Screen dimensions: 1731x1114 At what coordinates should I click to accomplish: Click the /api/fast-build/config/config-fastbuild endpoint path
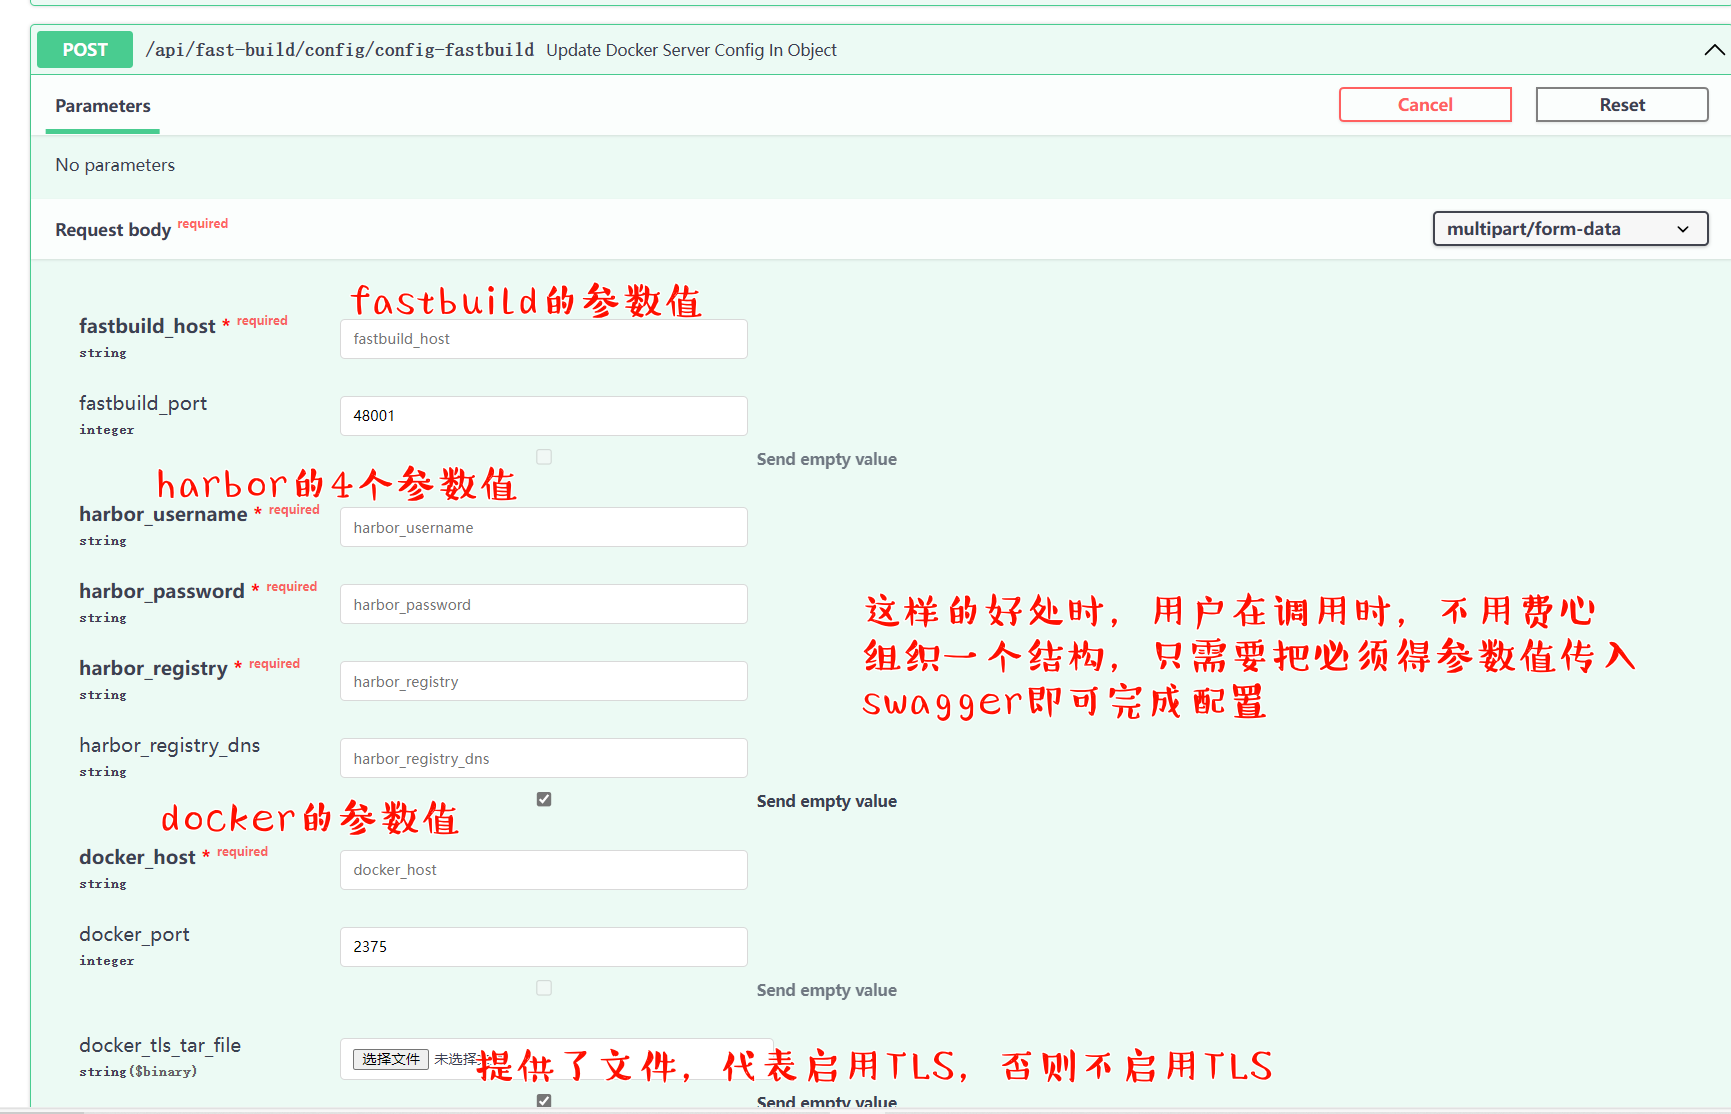tap(340, 50)
